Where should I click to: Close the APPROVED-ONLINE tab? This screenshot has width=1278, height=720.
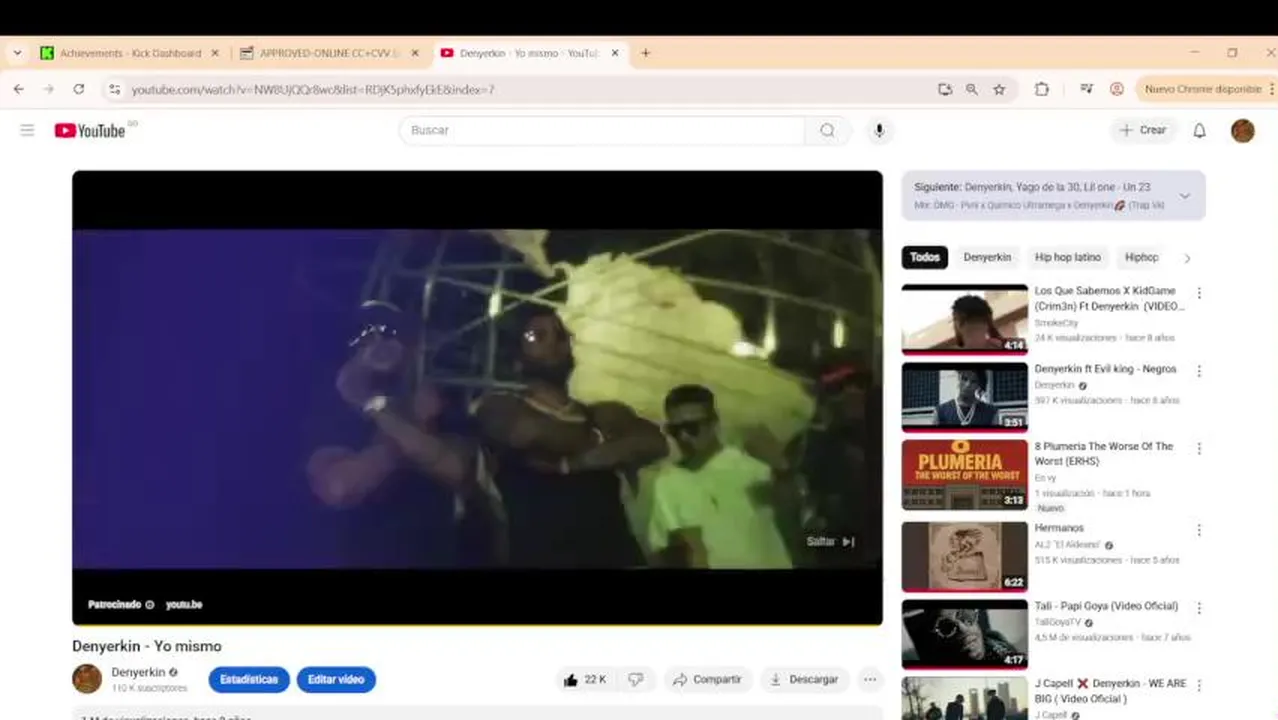click(415, 53)
